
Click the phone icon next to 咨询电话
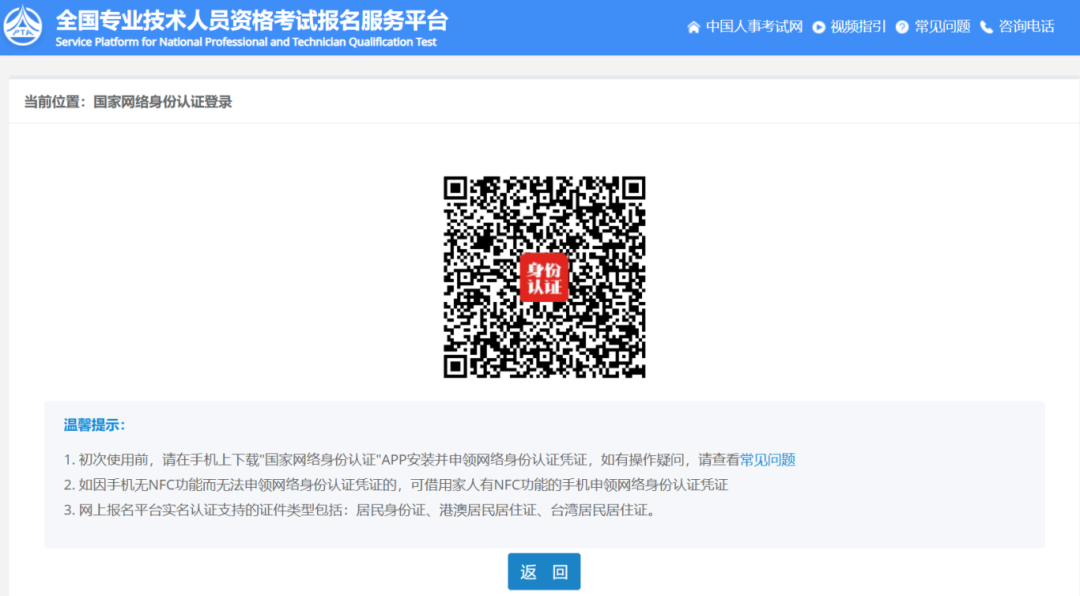click(x=984, y=27)
